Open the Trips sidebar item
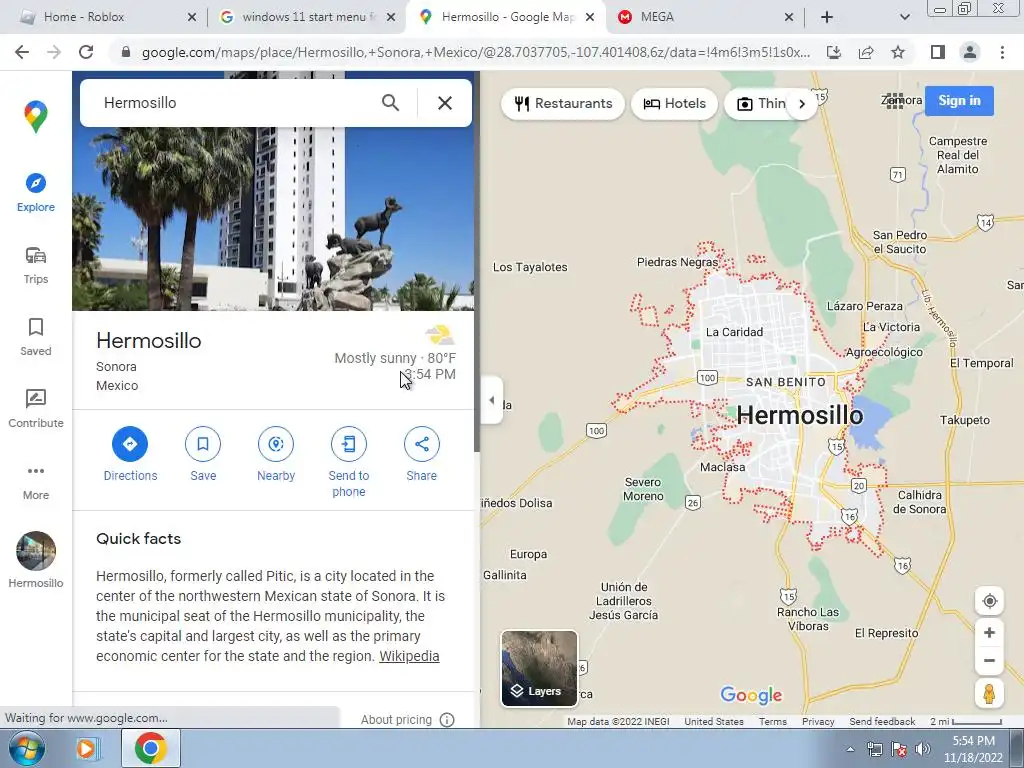The width and height of the screenshot is (1024, 768). (36, 265)
